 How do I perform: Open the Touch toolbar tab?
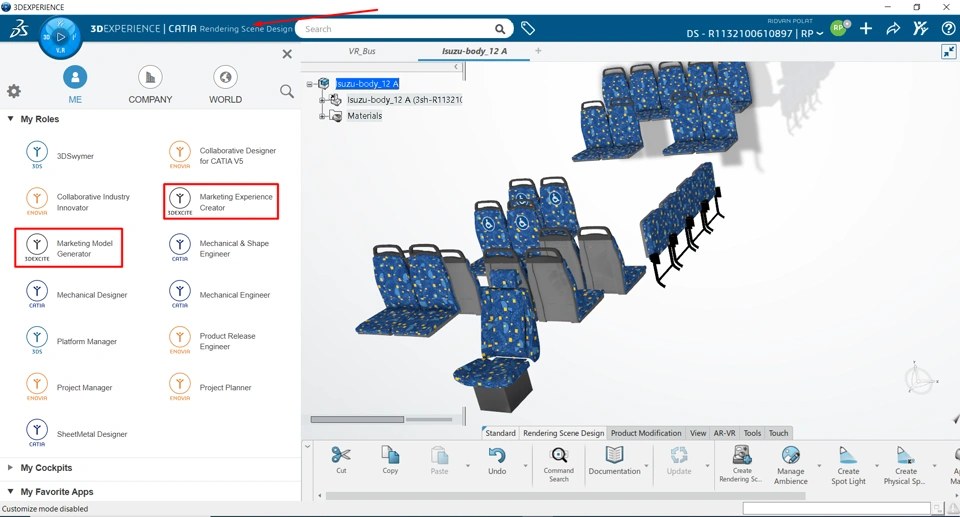pyautogui.click(x=779, y=433)
